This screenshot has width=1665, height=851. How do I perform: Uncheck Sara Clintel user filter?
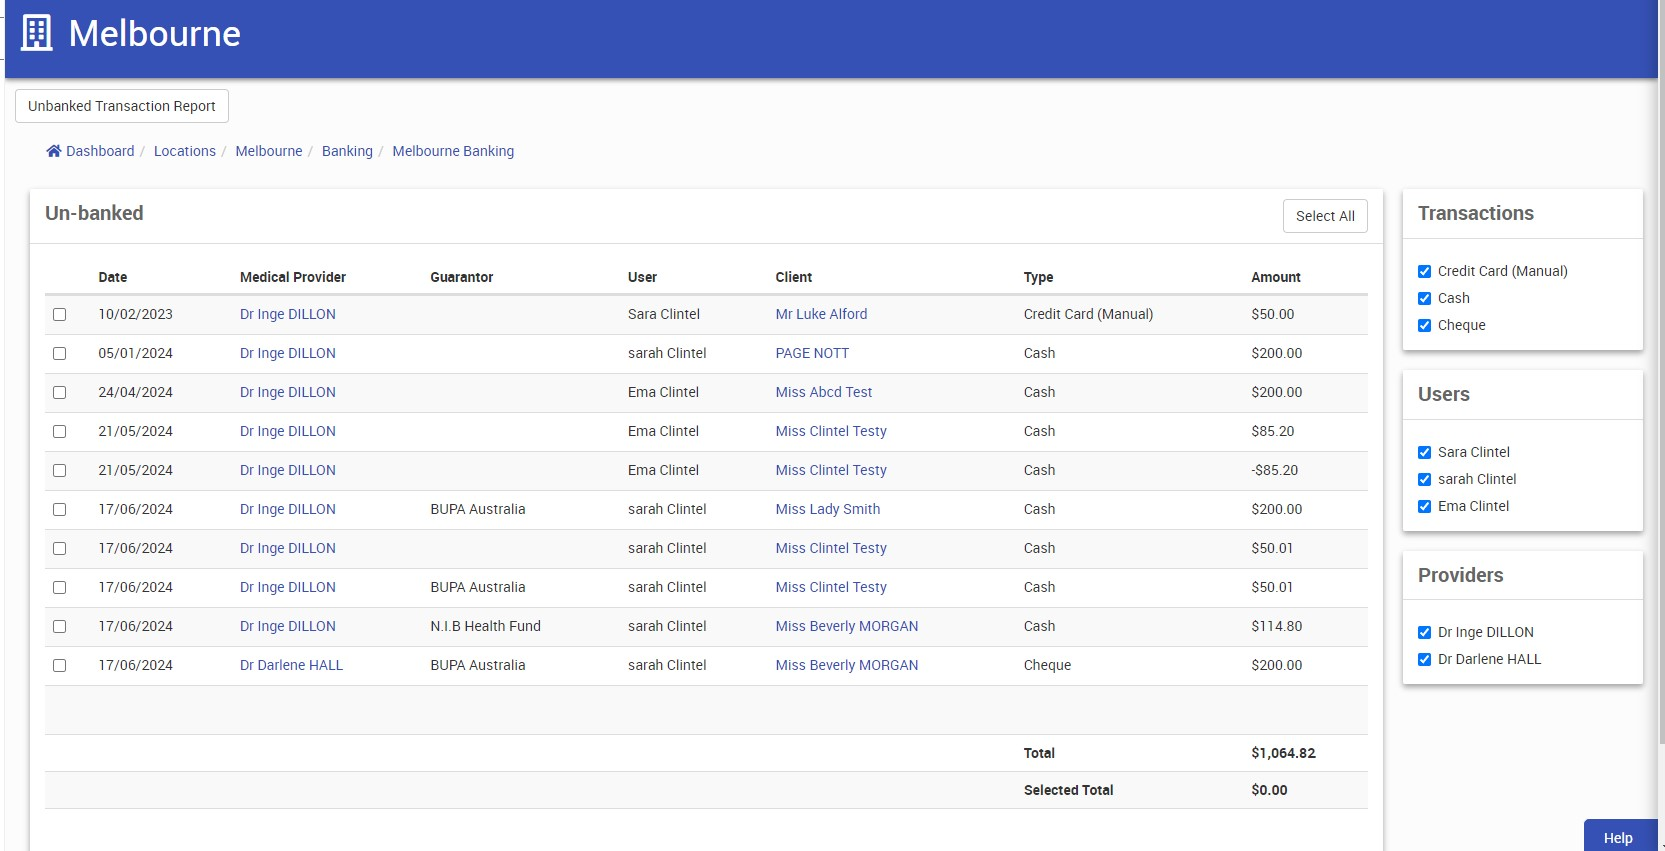point(1425,452)
